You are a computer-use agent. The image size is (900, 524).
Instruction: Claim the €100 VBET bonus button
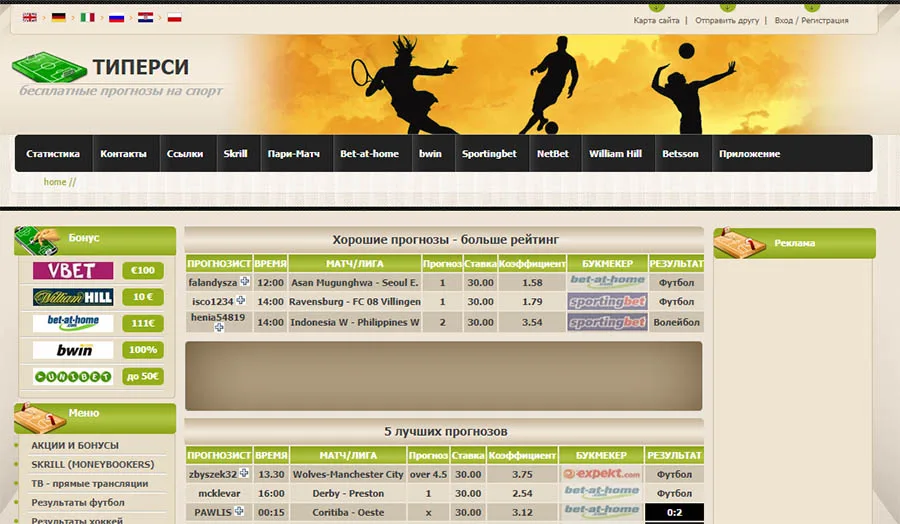click(143, 270)
